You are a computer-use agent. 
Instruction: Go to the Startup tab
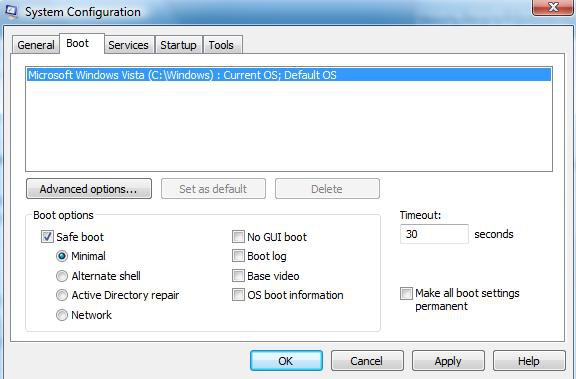point(178,45)
